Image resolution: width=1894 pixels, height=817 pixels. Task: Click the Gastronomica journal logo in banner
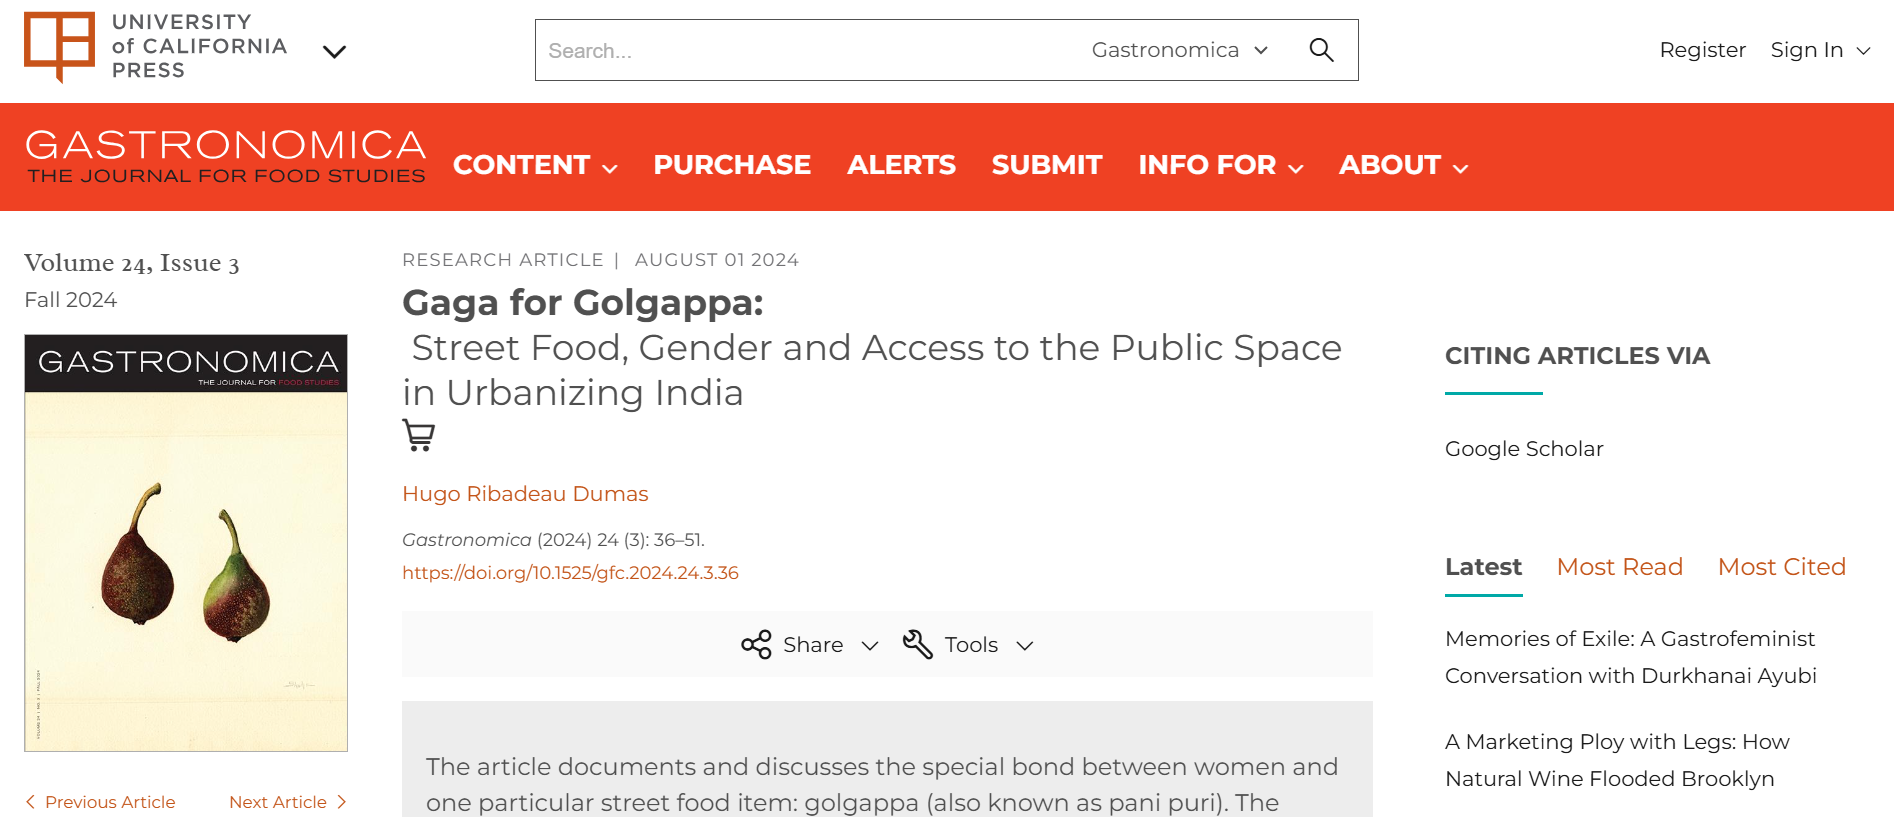tap(226, 157)
